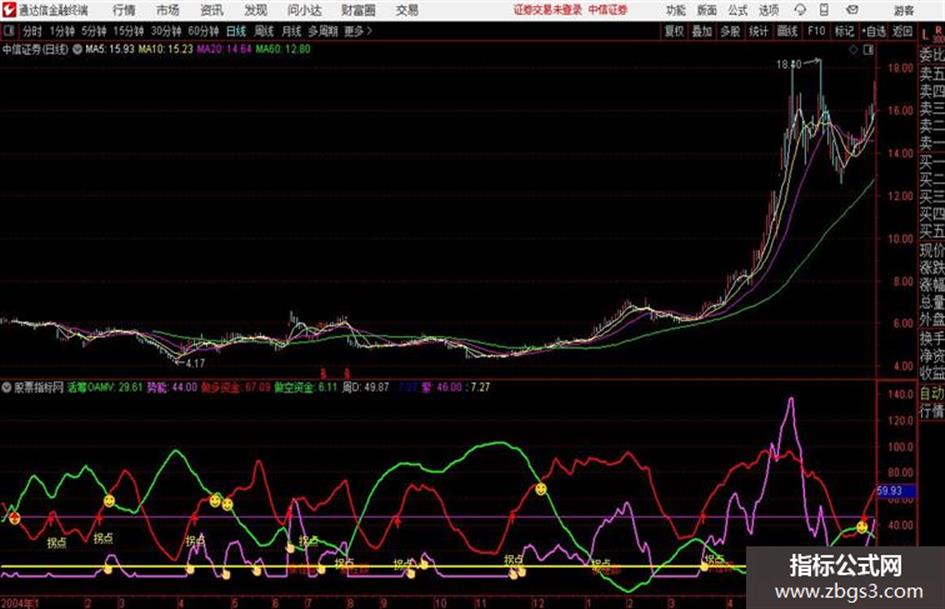945x609 pixels.
Task: Open the 公式 menu
Action: (738, 10)
